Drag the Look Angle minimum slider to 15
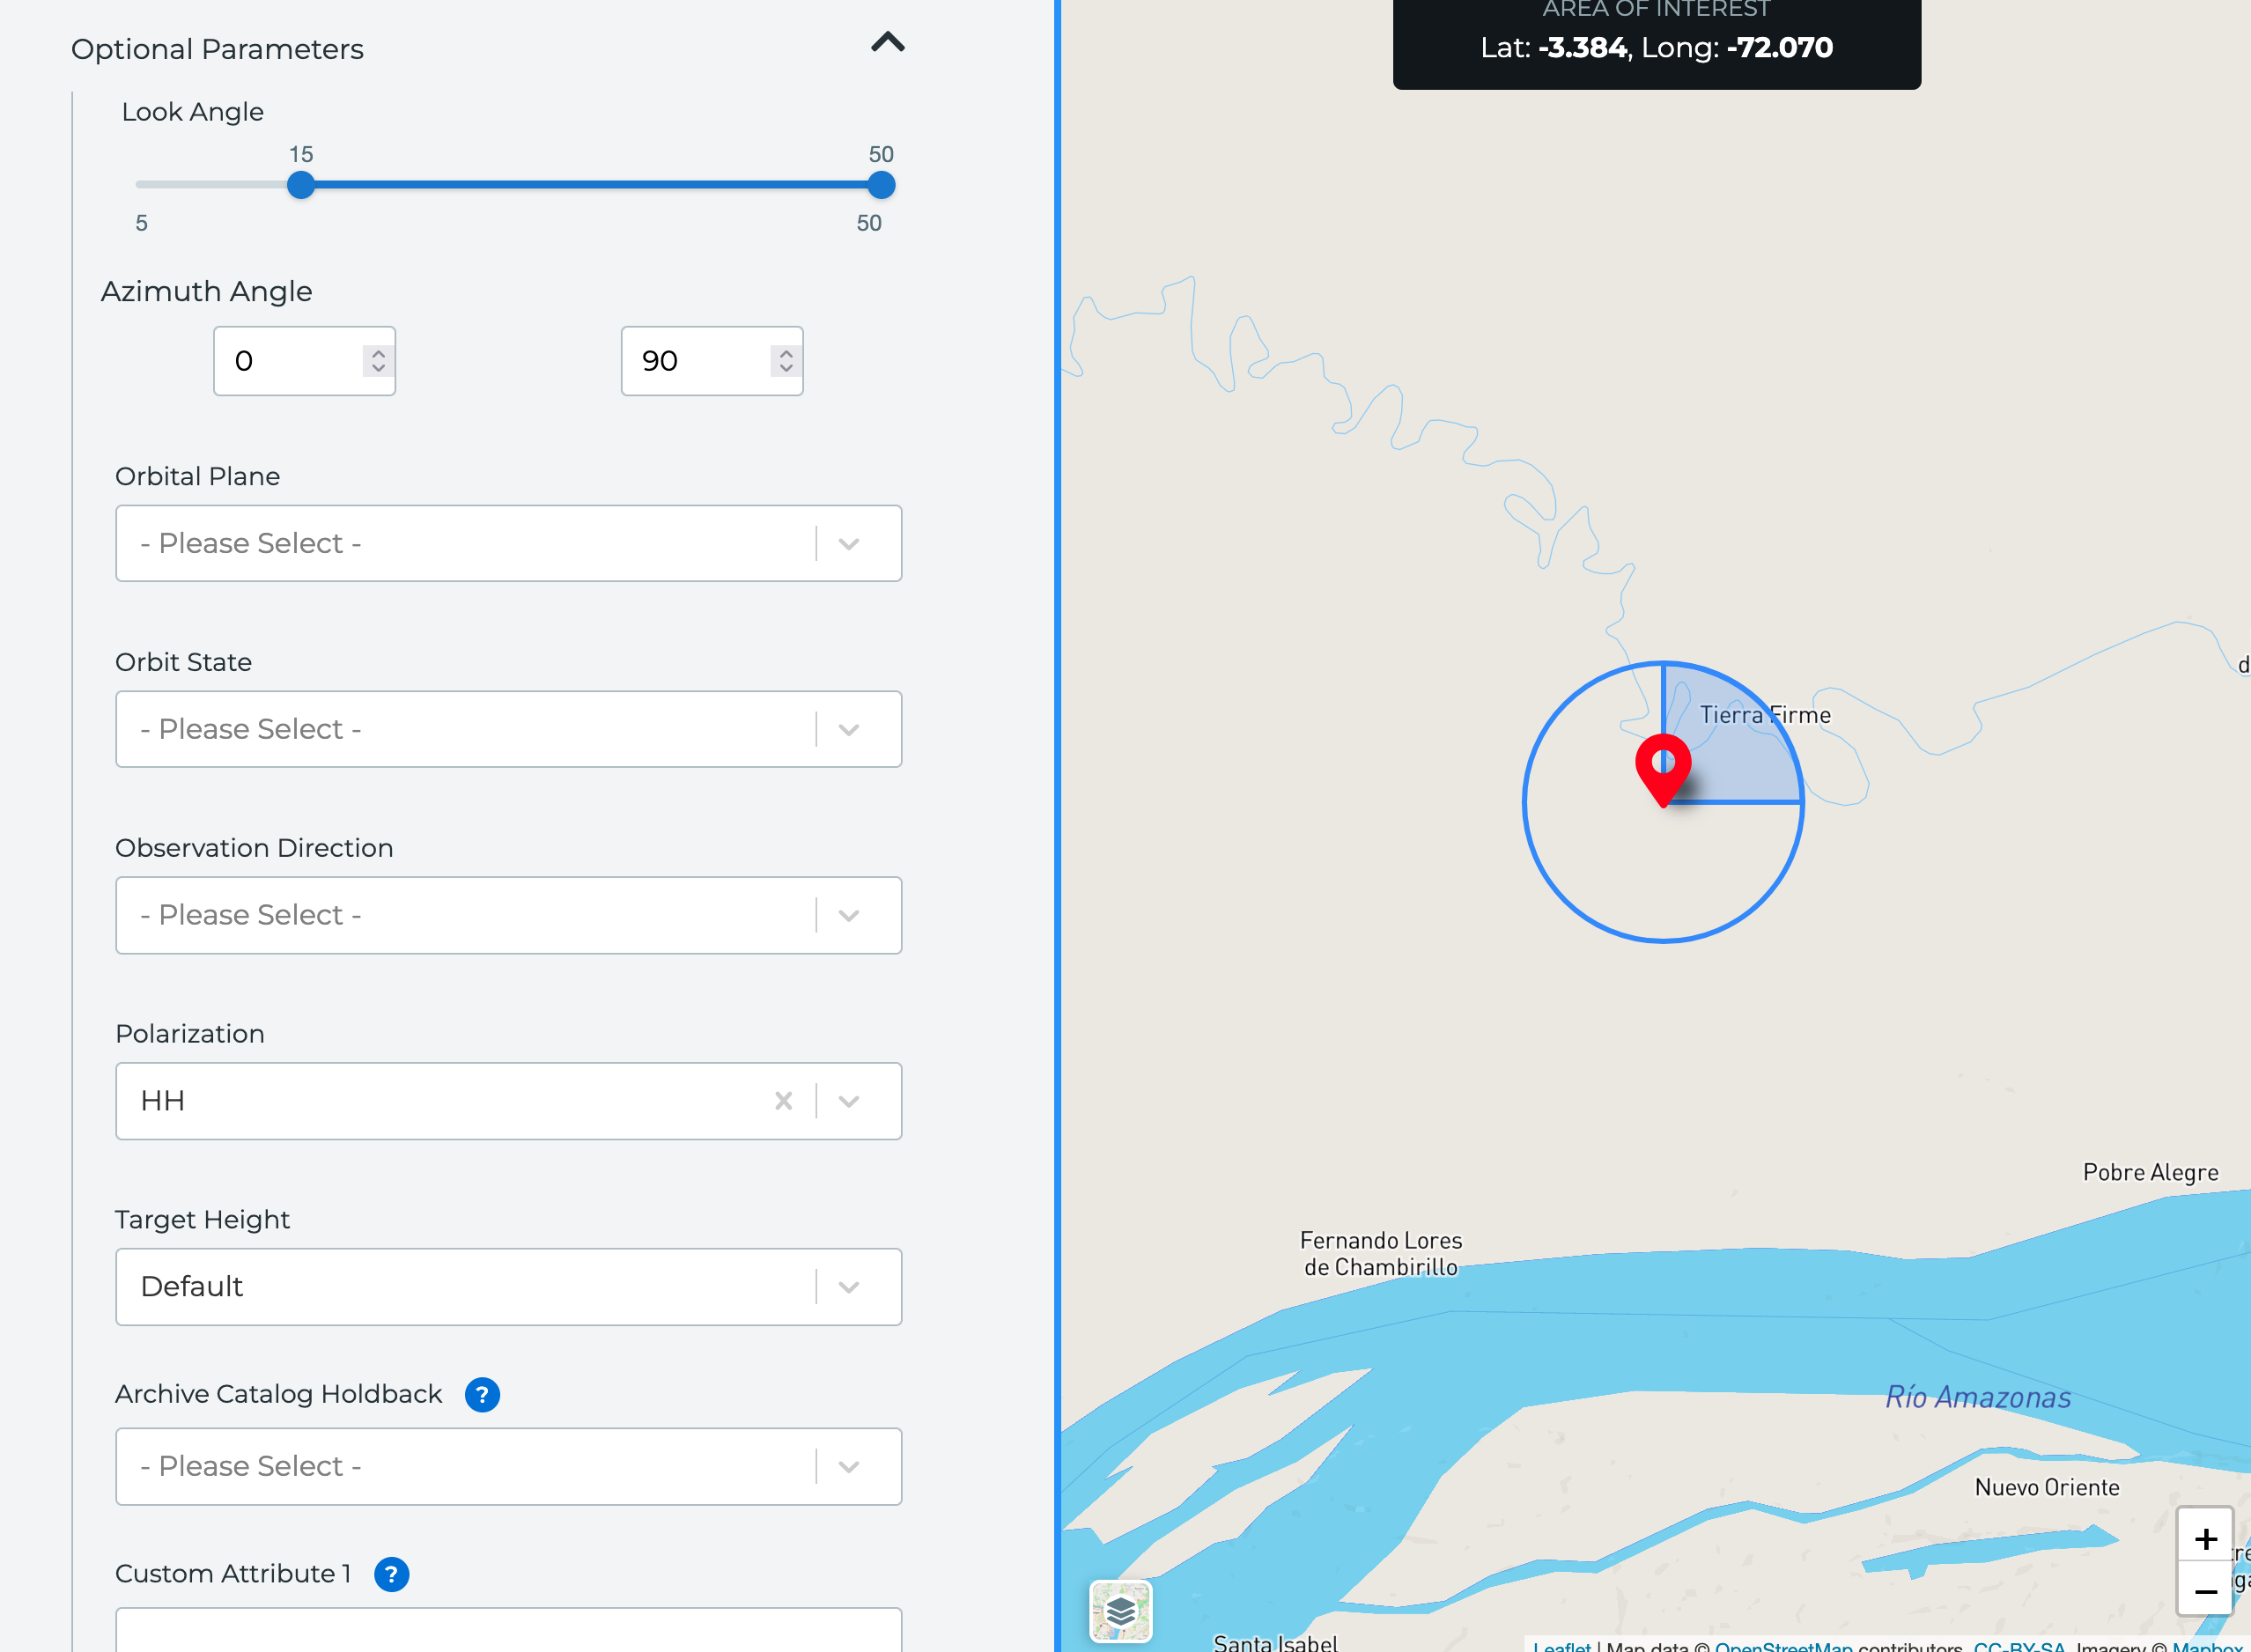The height and width of the screenshot is (1652, 2251). [302, 183]
